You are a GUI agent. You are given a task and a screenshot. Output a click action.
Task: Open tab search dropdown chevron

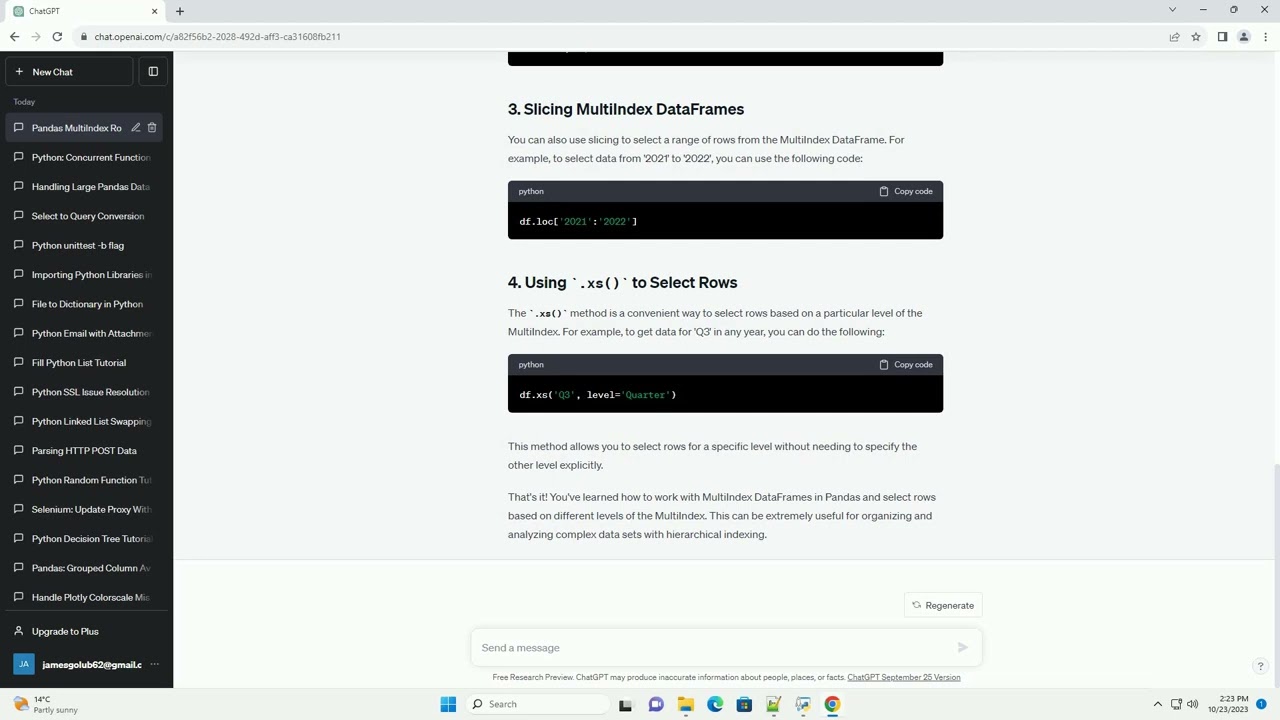1172,10
